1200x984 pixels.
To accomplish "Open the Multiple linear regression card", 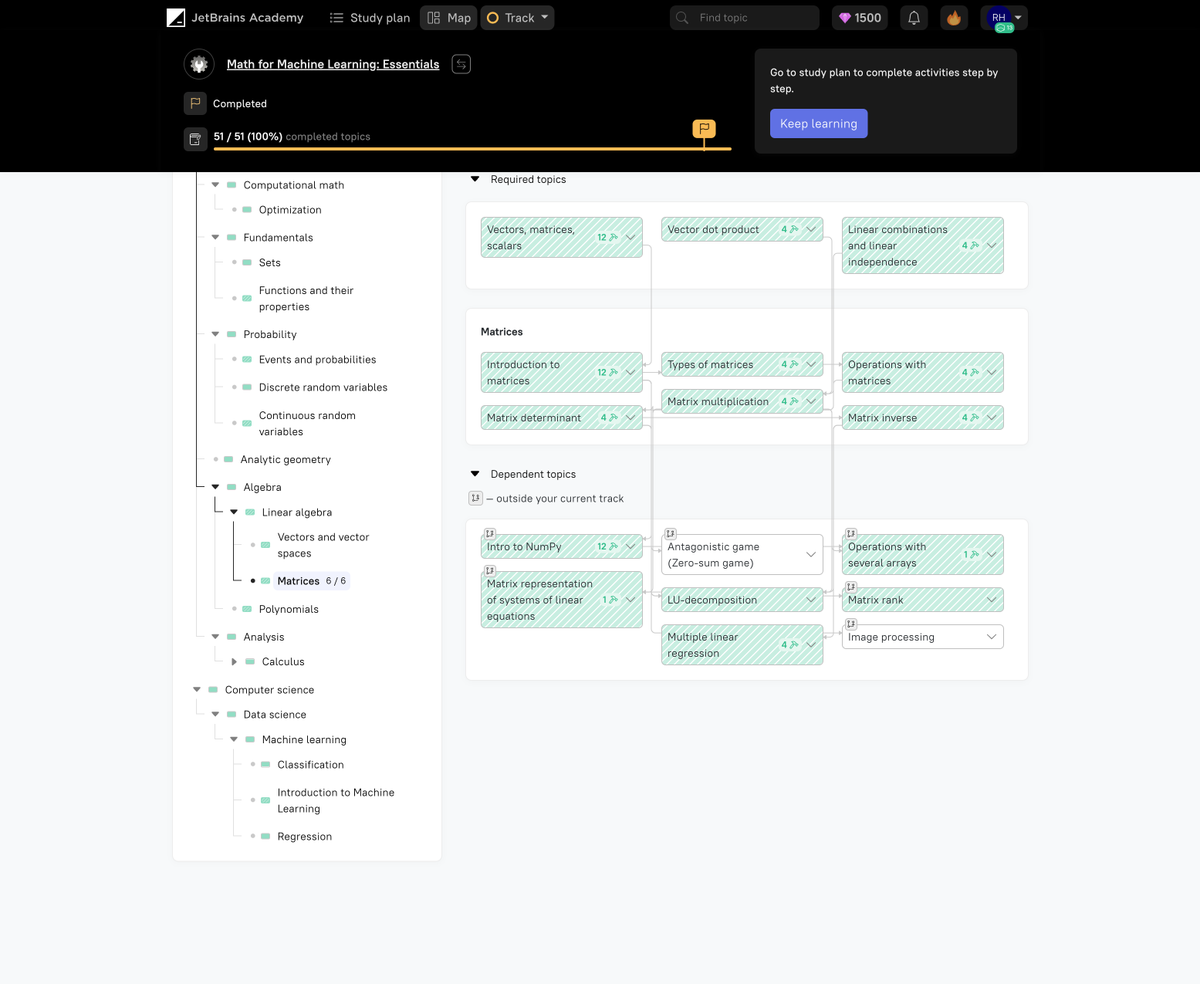I will tap(742, 645).
